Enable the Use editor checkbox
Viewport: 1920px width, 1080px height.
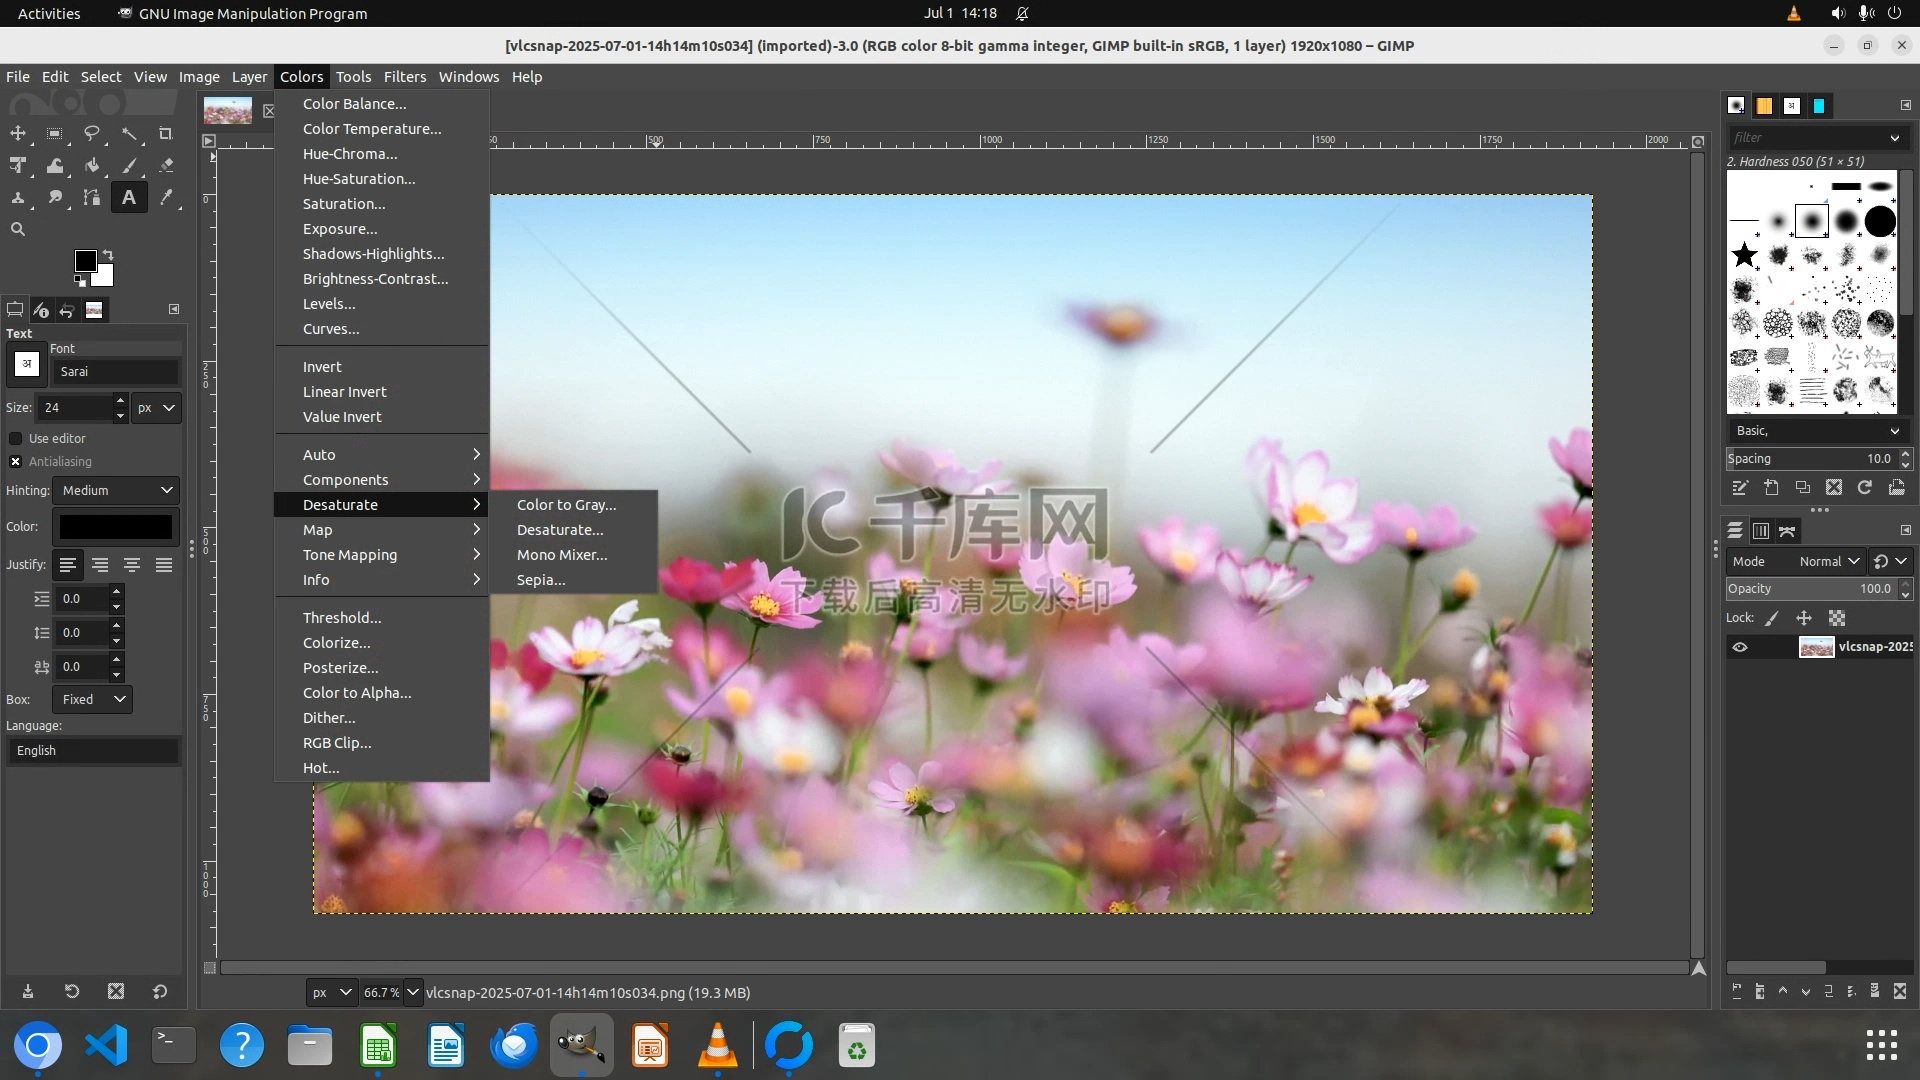click(16, 438)
